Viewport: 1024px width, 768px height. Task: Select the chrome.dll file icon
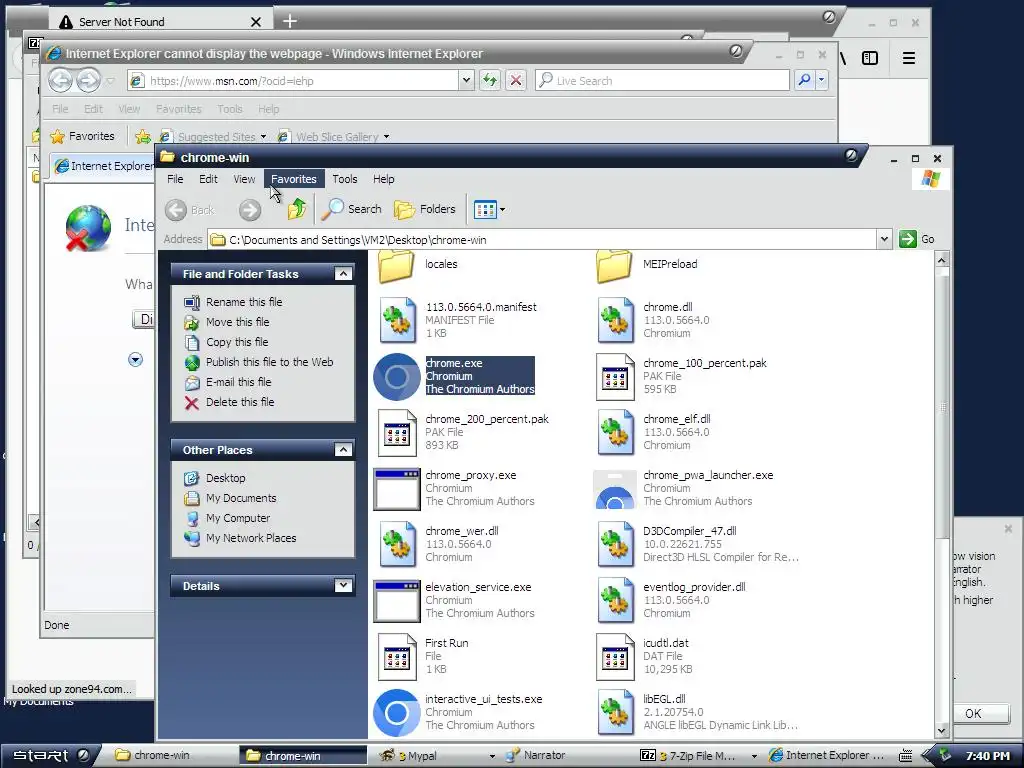(x=615, y=320)
